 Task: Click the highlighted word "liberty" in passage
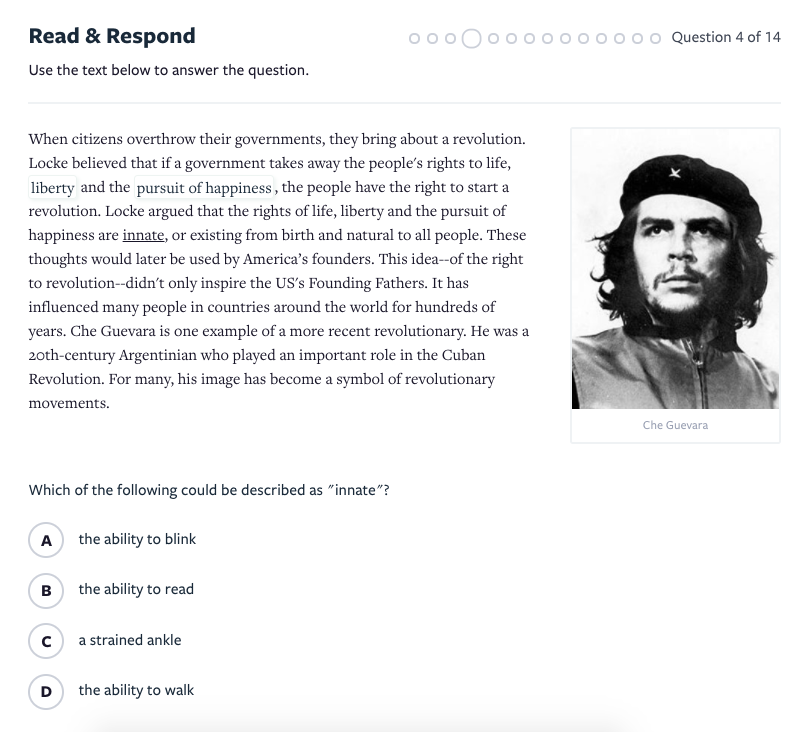coord(52,188)
